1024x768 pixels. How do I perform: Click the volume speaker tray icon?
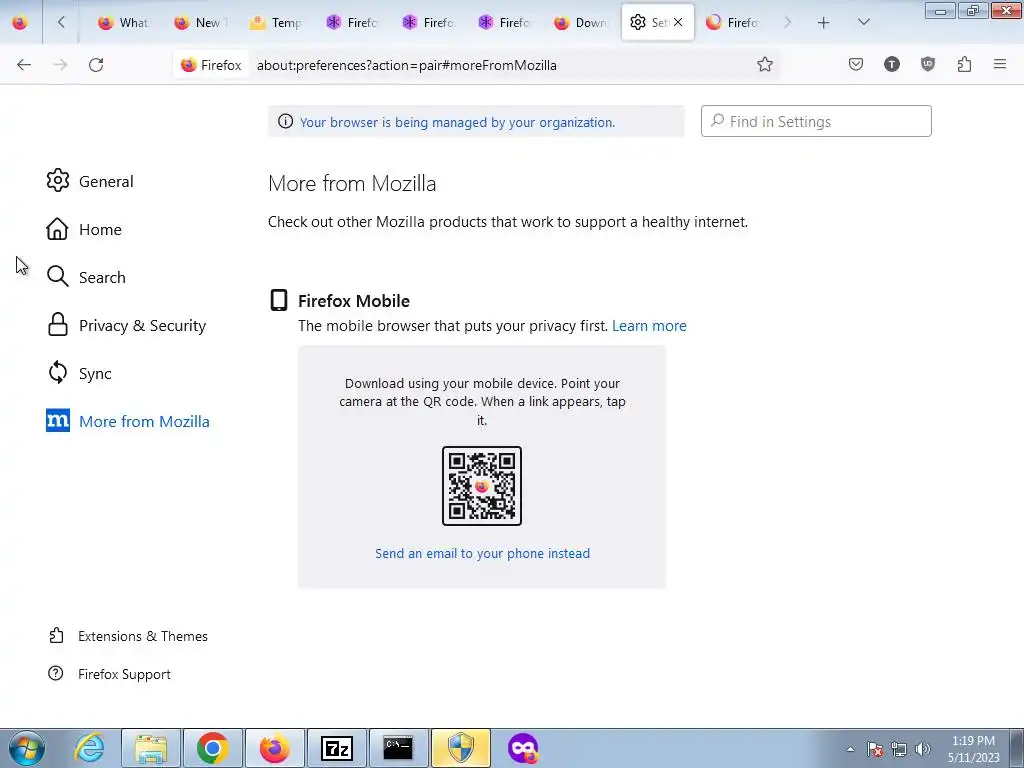point(923,749)
